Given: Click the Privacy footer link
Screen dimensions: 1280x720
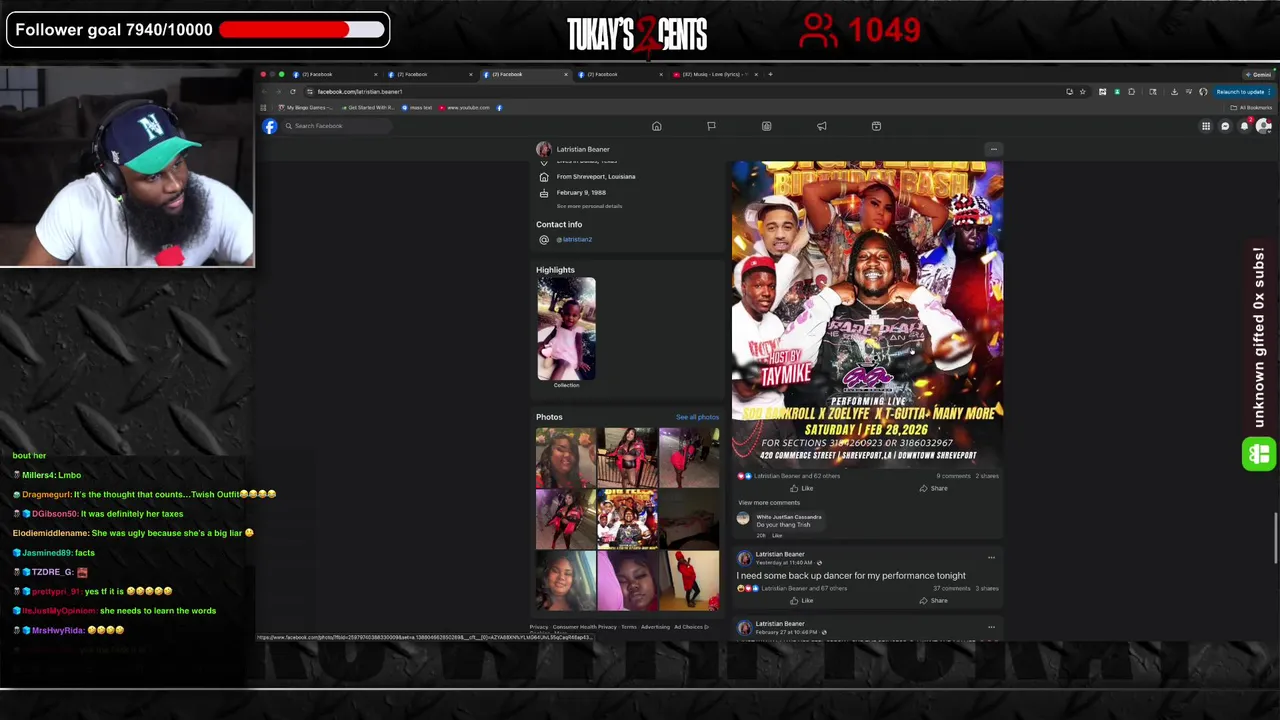Looking at the screenshot, I should pyautogui.click(x=538, y=627).
